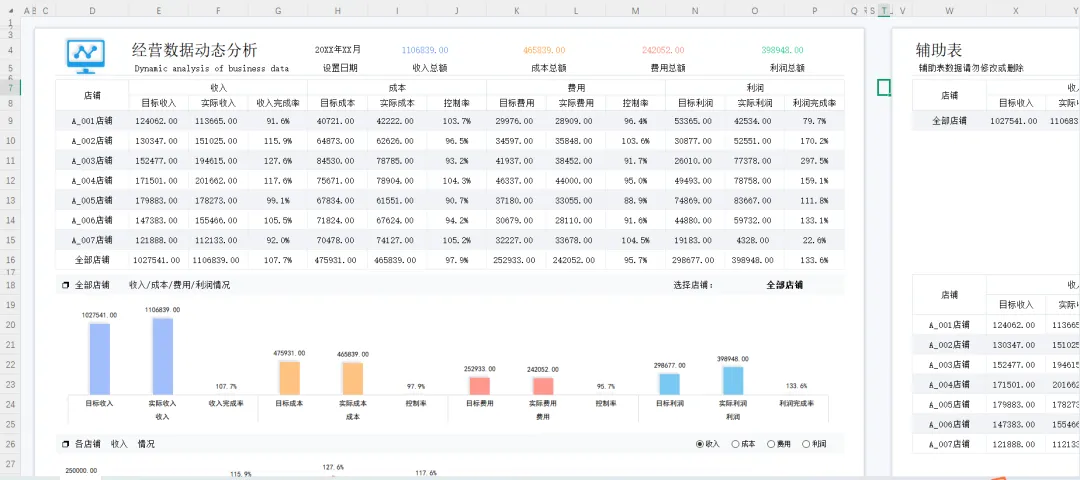This screenshot has height=480, width=1080.
Task: Click the red 费用总额 value 242052.00 at top
Action: click(663, 50)
